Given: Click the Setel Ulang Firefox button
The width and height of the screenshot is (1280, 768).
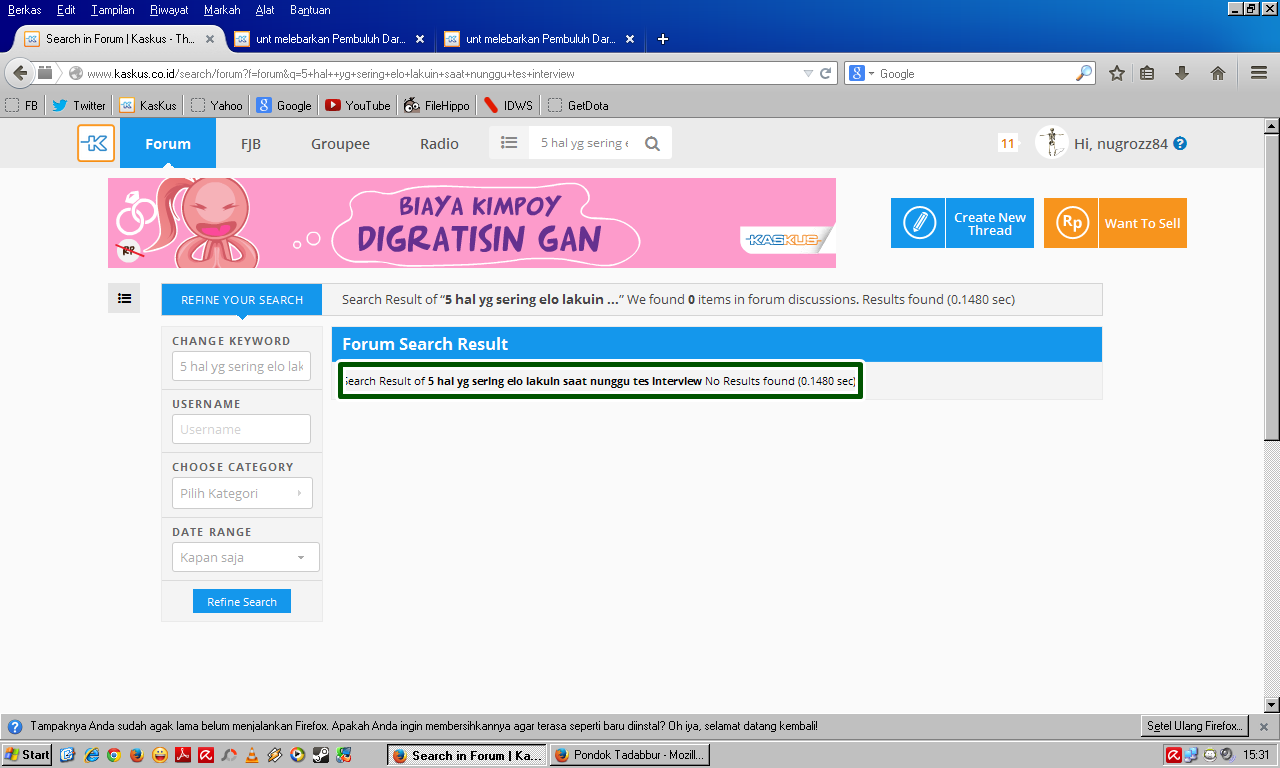Looking at the screenshot, I should pyautogui.click(x=1195, y=726).
